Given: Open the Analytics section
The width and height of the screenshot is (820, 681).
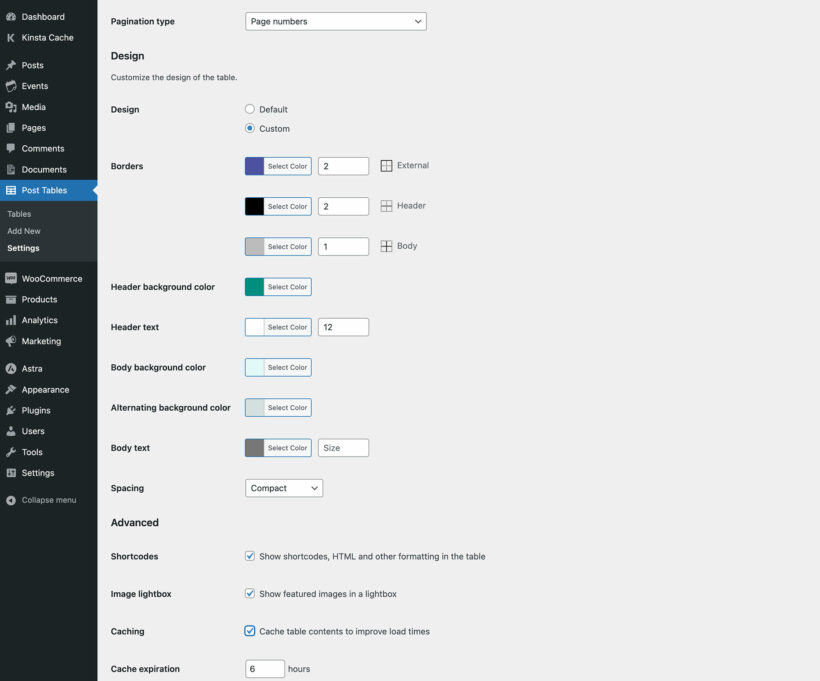Looking at the screenshot, I should pyautogui.click(x=40, y=319).
